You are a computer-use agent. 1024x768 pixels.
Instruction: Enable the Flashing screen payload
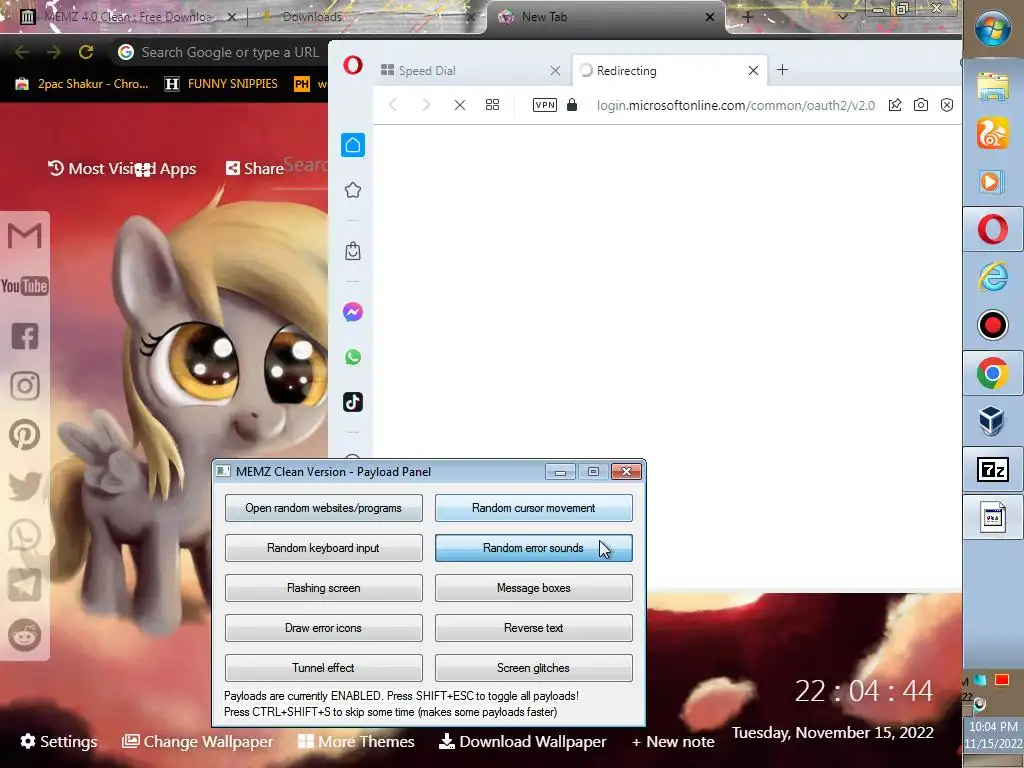[323, 588]
